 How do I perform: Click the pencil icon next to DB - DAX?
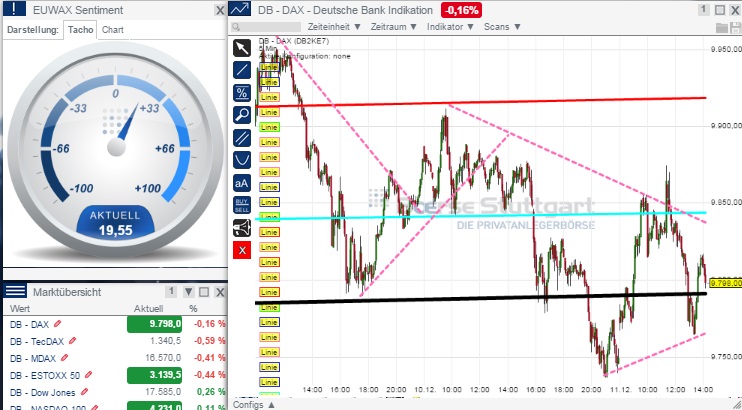coord(58,324)
